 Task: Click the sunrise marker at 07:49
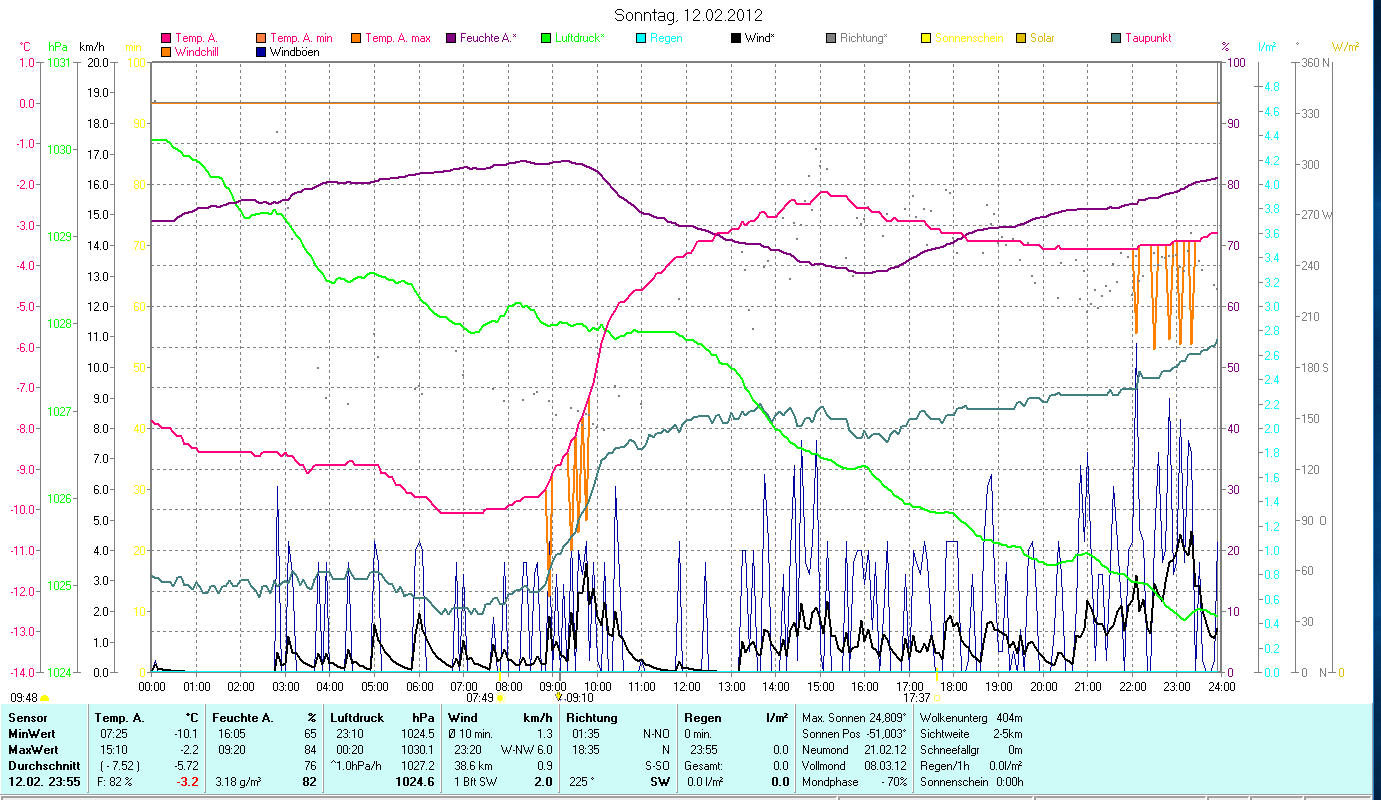click(x=500, y=698)
